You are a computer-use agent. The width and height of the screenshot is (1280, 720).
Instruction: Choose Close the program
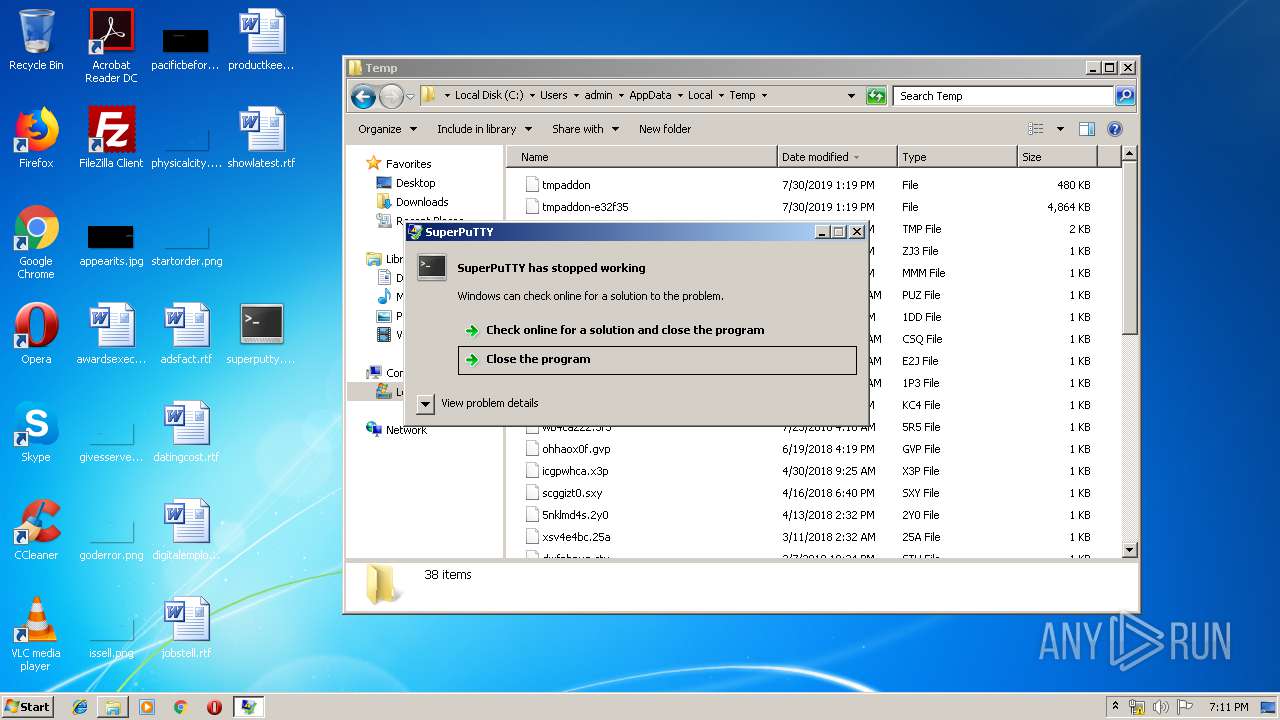(657, 360)
